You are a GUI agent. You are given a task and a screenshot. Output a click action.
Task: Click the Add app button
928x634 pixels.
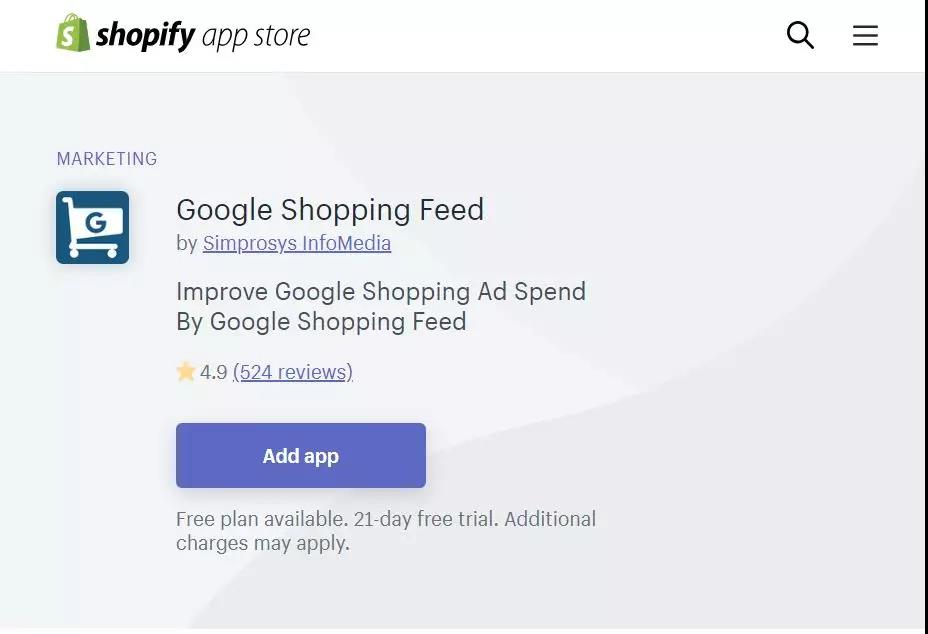tap(301, 456)
